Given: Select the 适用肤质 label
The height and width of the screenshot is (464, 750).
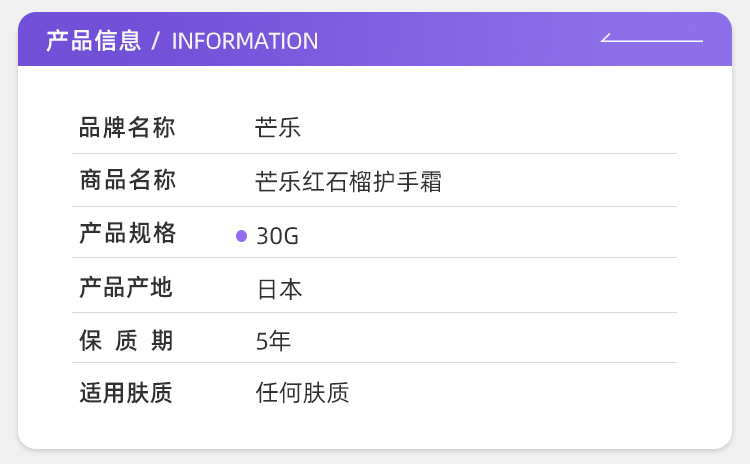Looking at the screenshot, I should click(126, 393).
